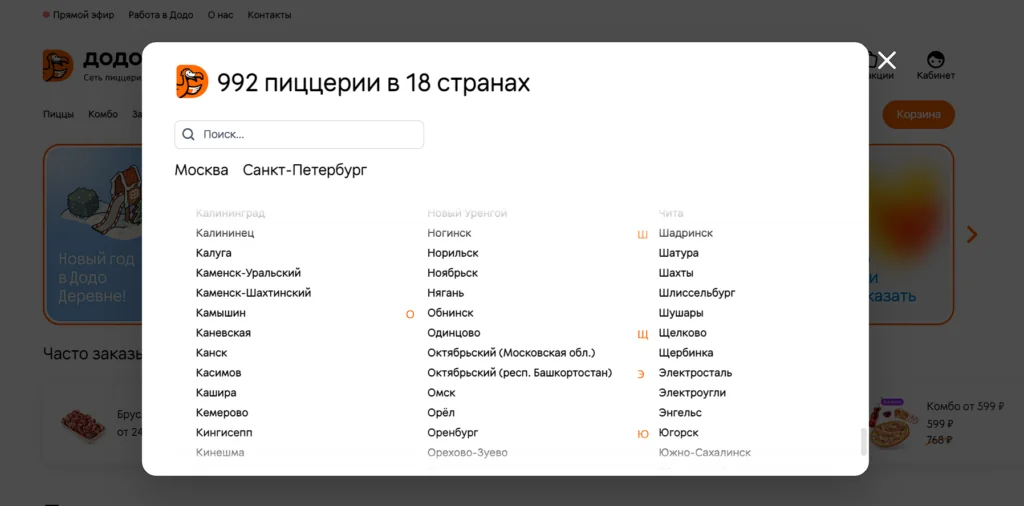The width and height of the screenshot is (1024, 506).
Task: Choose the city Каневская
Action: click(x=223, y=333)
